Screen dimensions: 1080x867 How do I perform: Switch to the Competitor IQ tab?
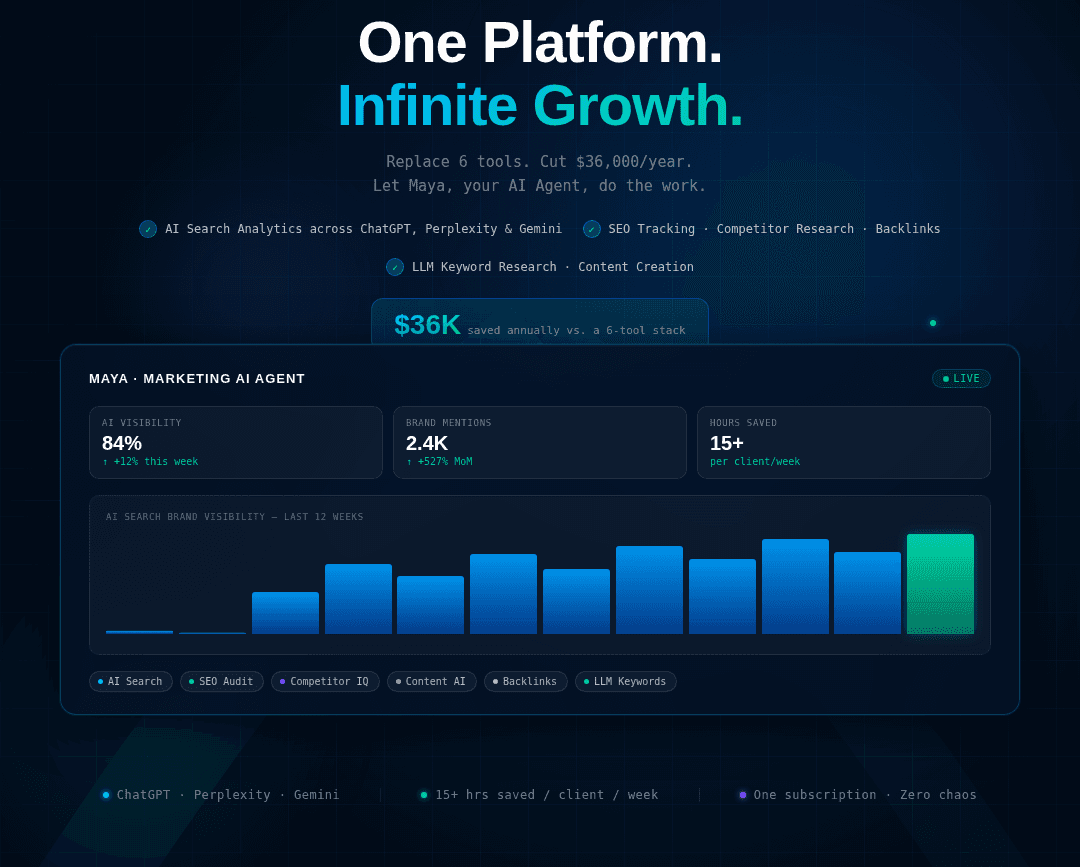(x=325, y=681)
